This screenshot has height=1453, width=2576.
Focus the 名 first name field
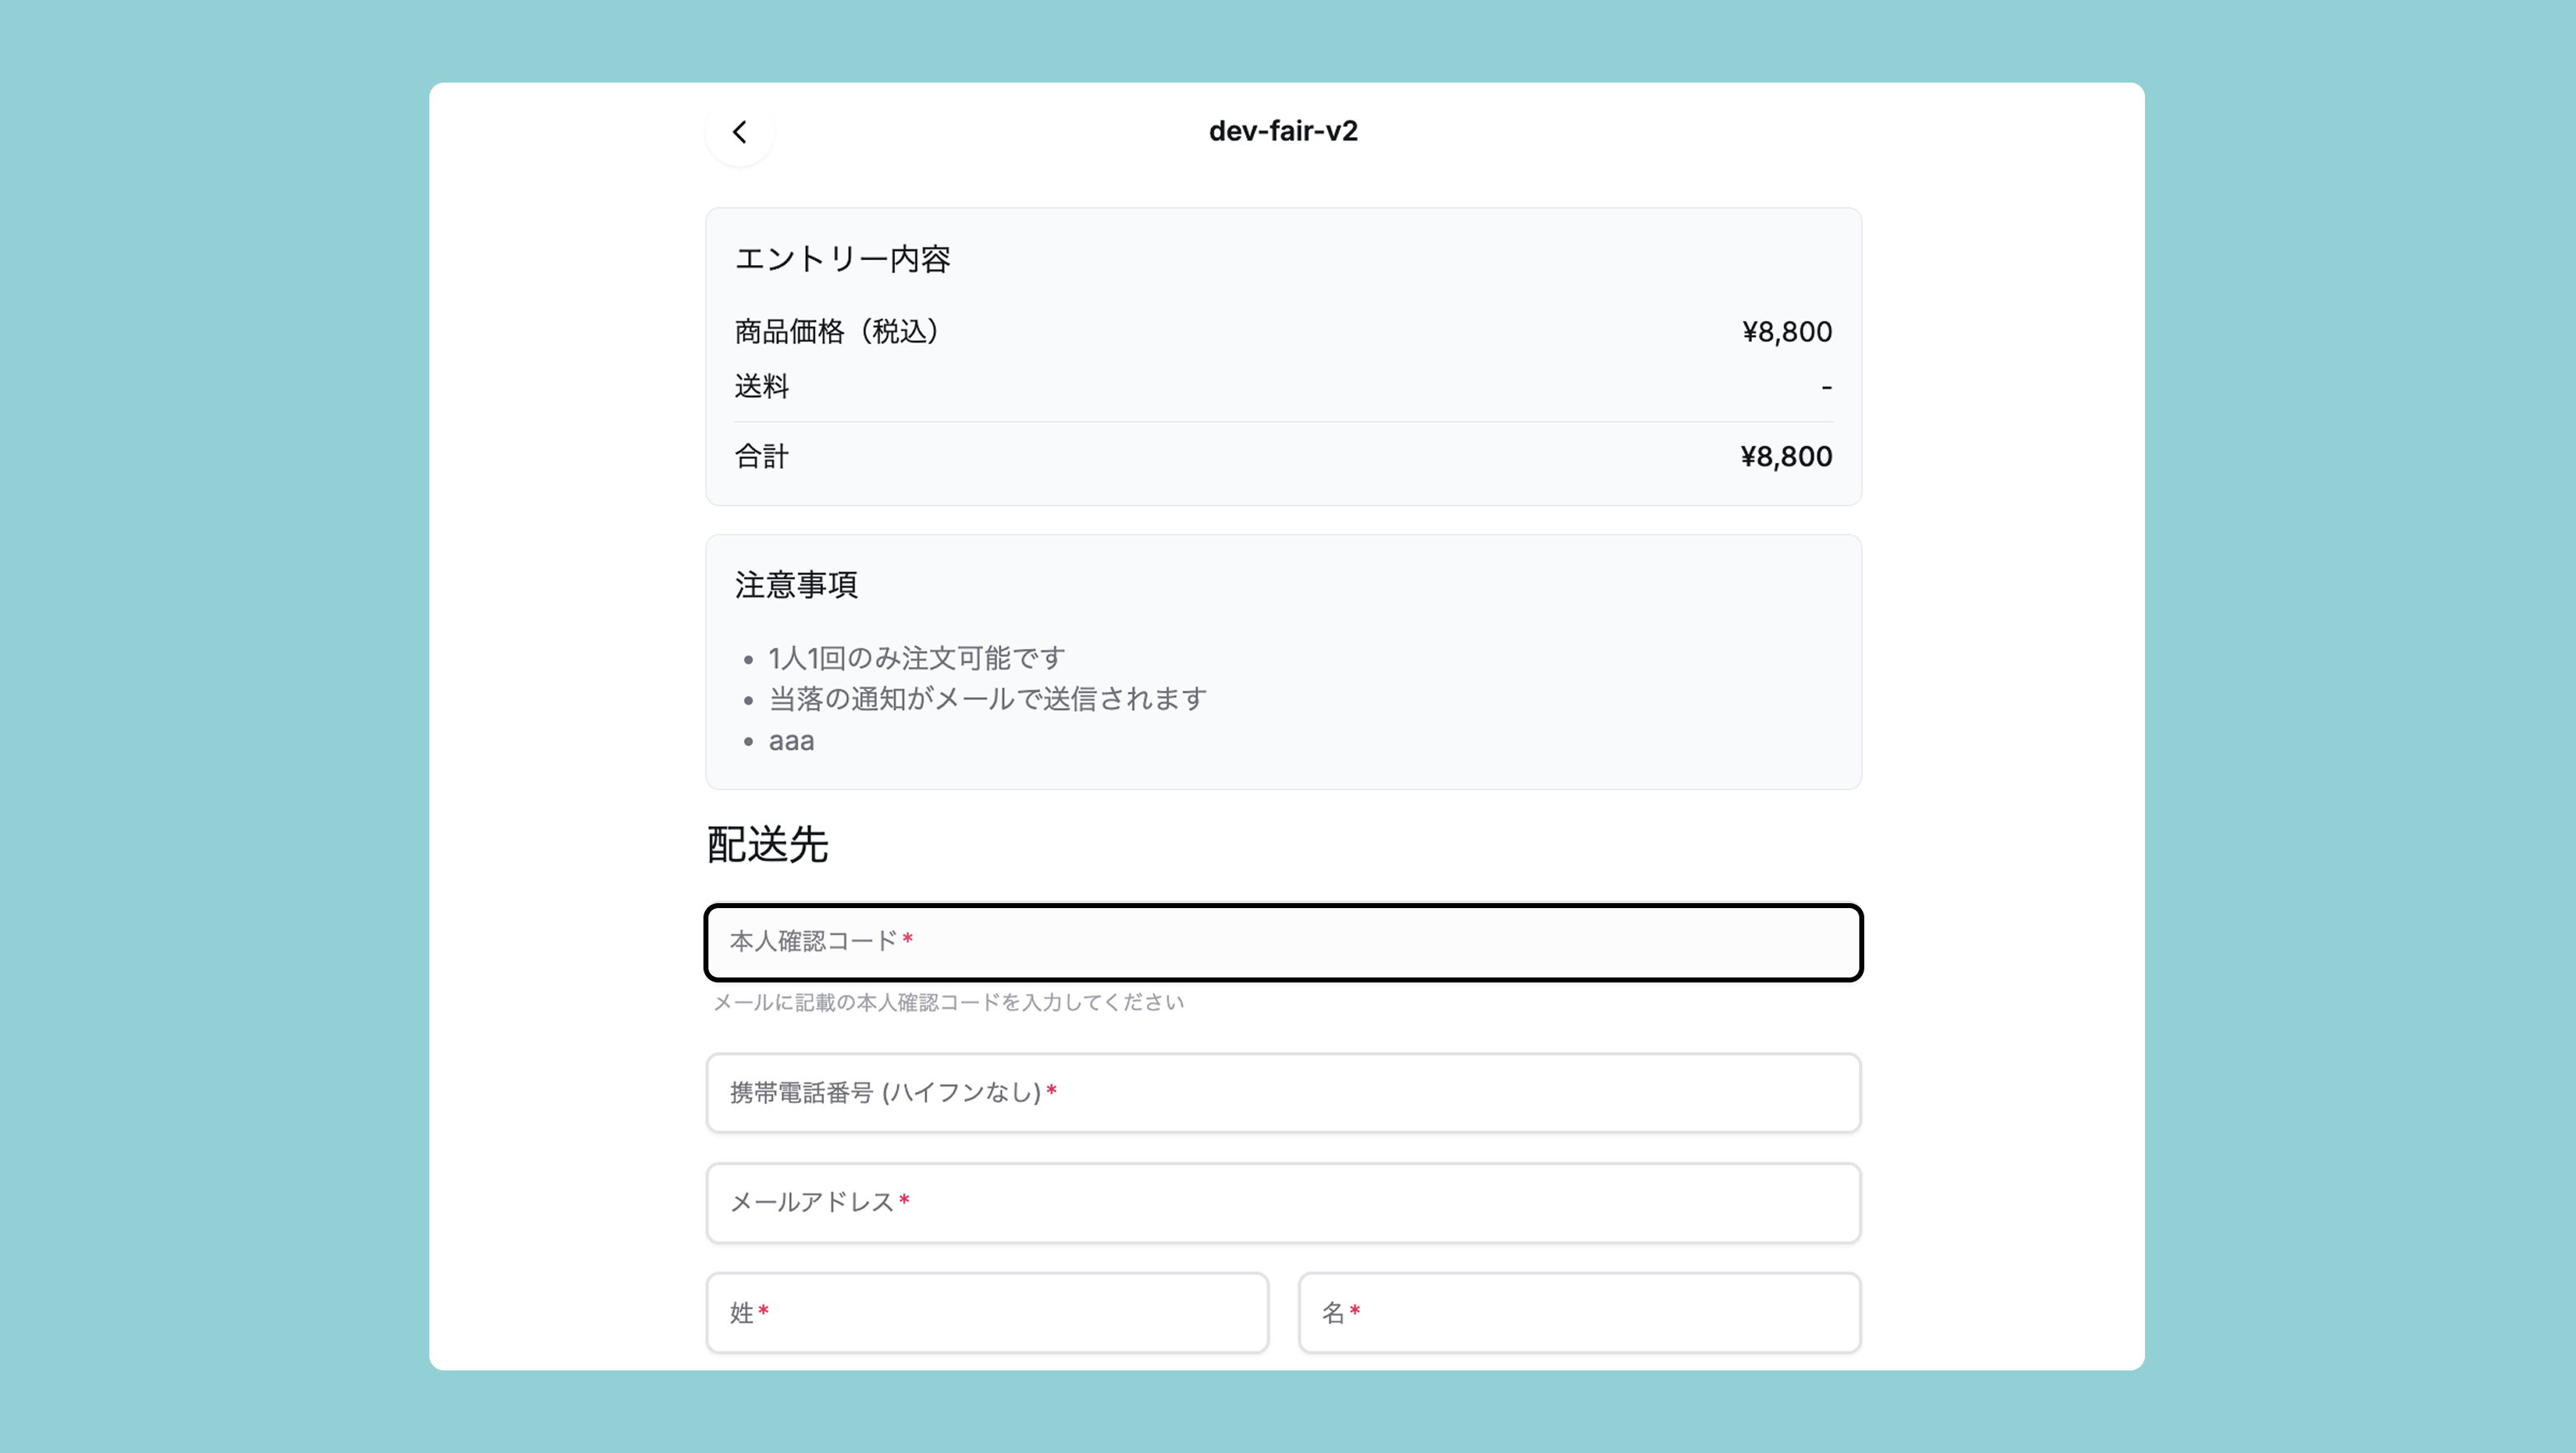1579,1313
